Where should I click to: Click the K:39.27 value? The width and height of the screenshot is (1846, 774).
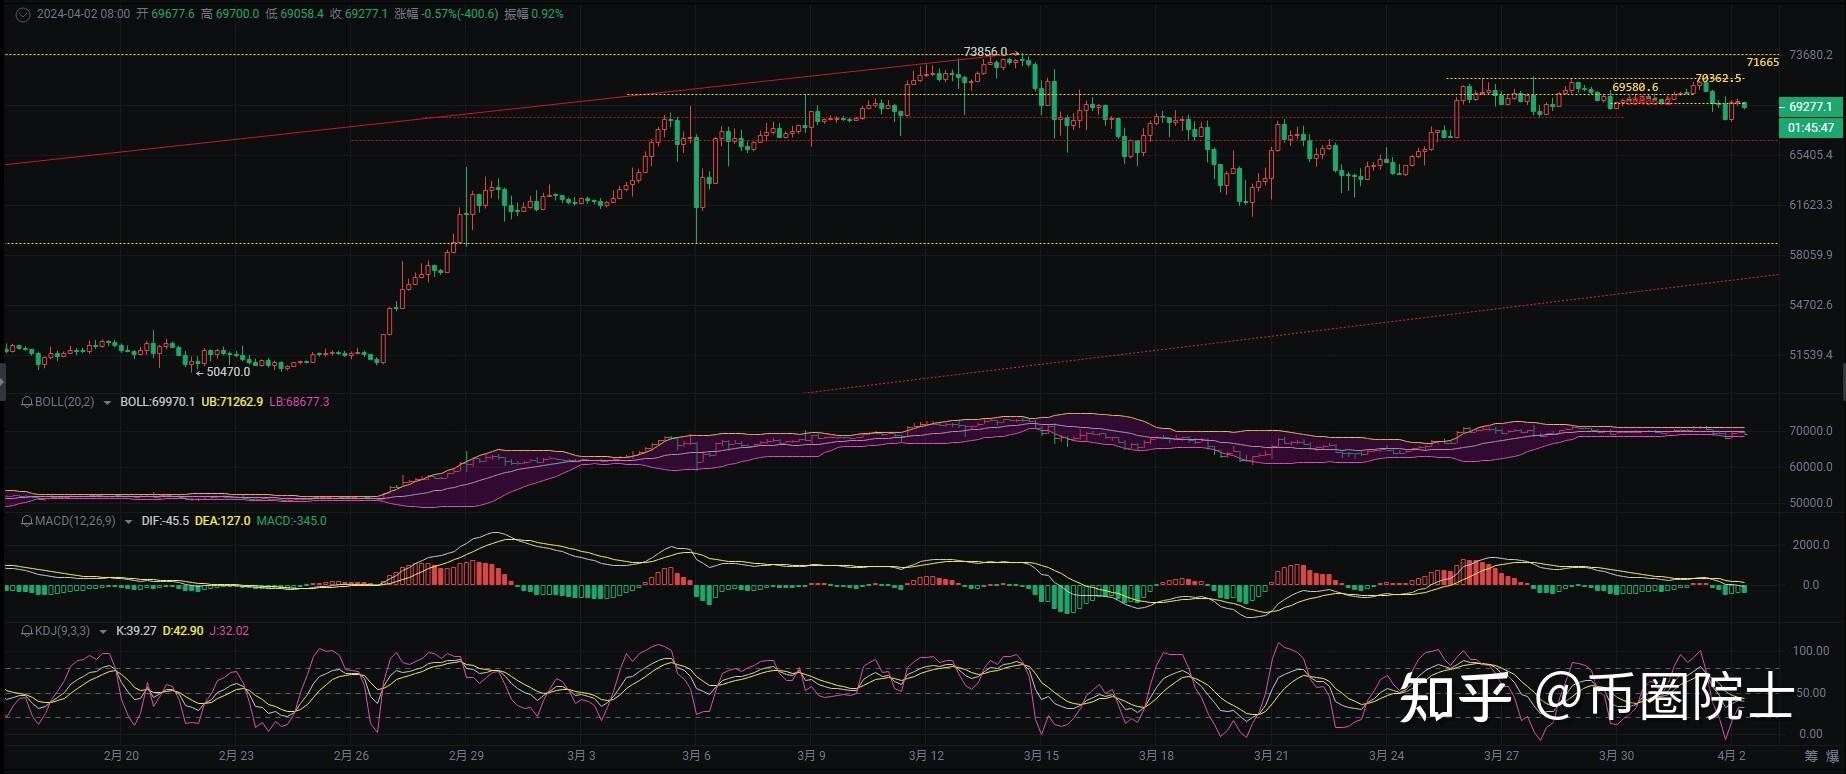[136, 631]
